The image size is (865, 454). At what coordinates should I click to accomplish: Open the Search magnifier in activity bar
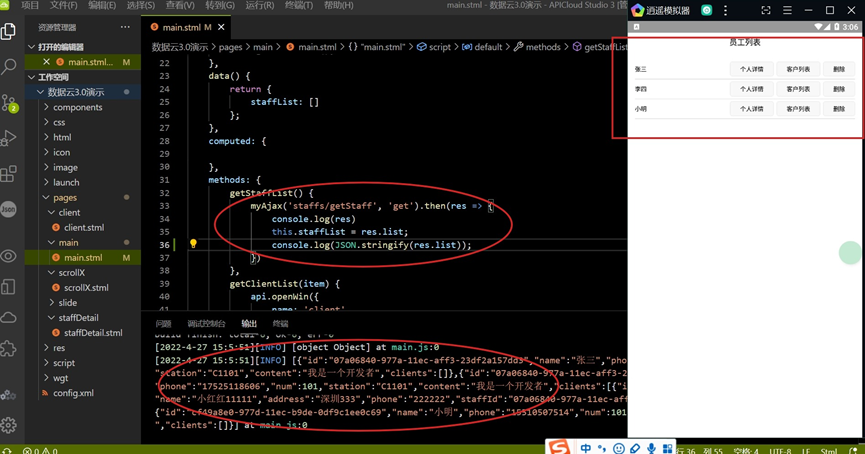(x=8, y=67)
